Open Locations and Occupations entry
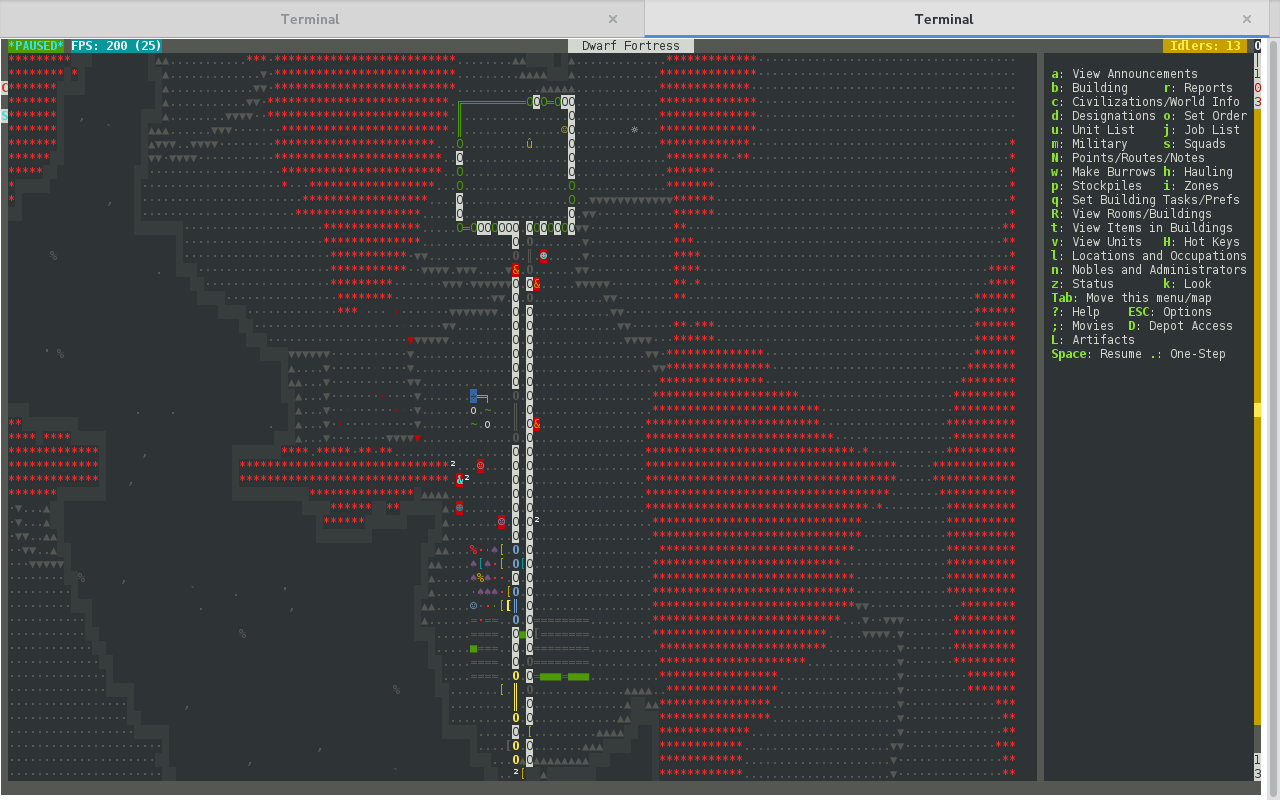 [1149, 256]
